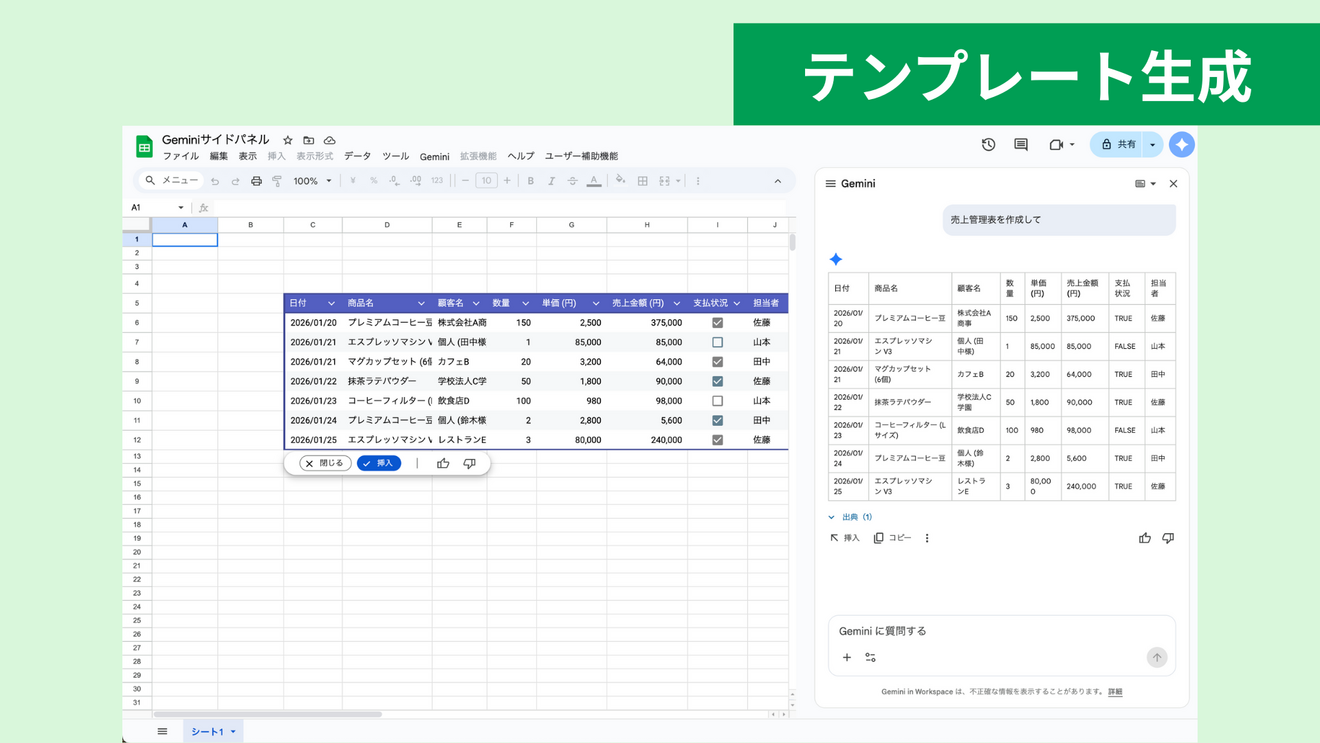Open the Gemini panel hamburger menu
This screenshot has width=1320, height=743.
(x=830, y=184)
